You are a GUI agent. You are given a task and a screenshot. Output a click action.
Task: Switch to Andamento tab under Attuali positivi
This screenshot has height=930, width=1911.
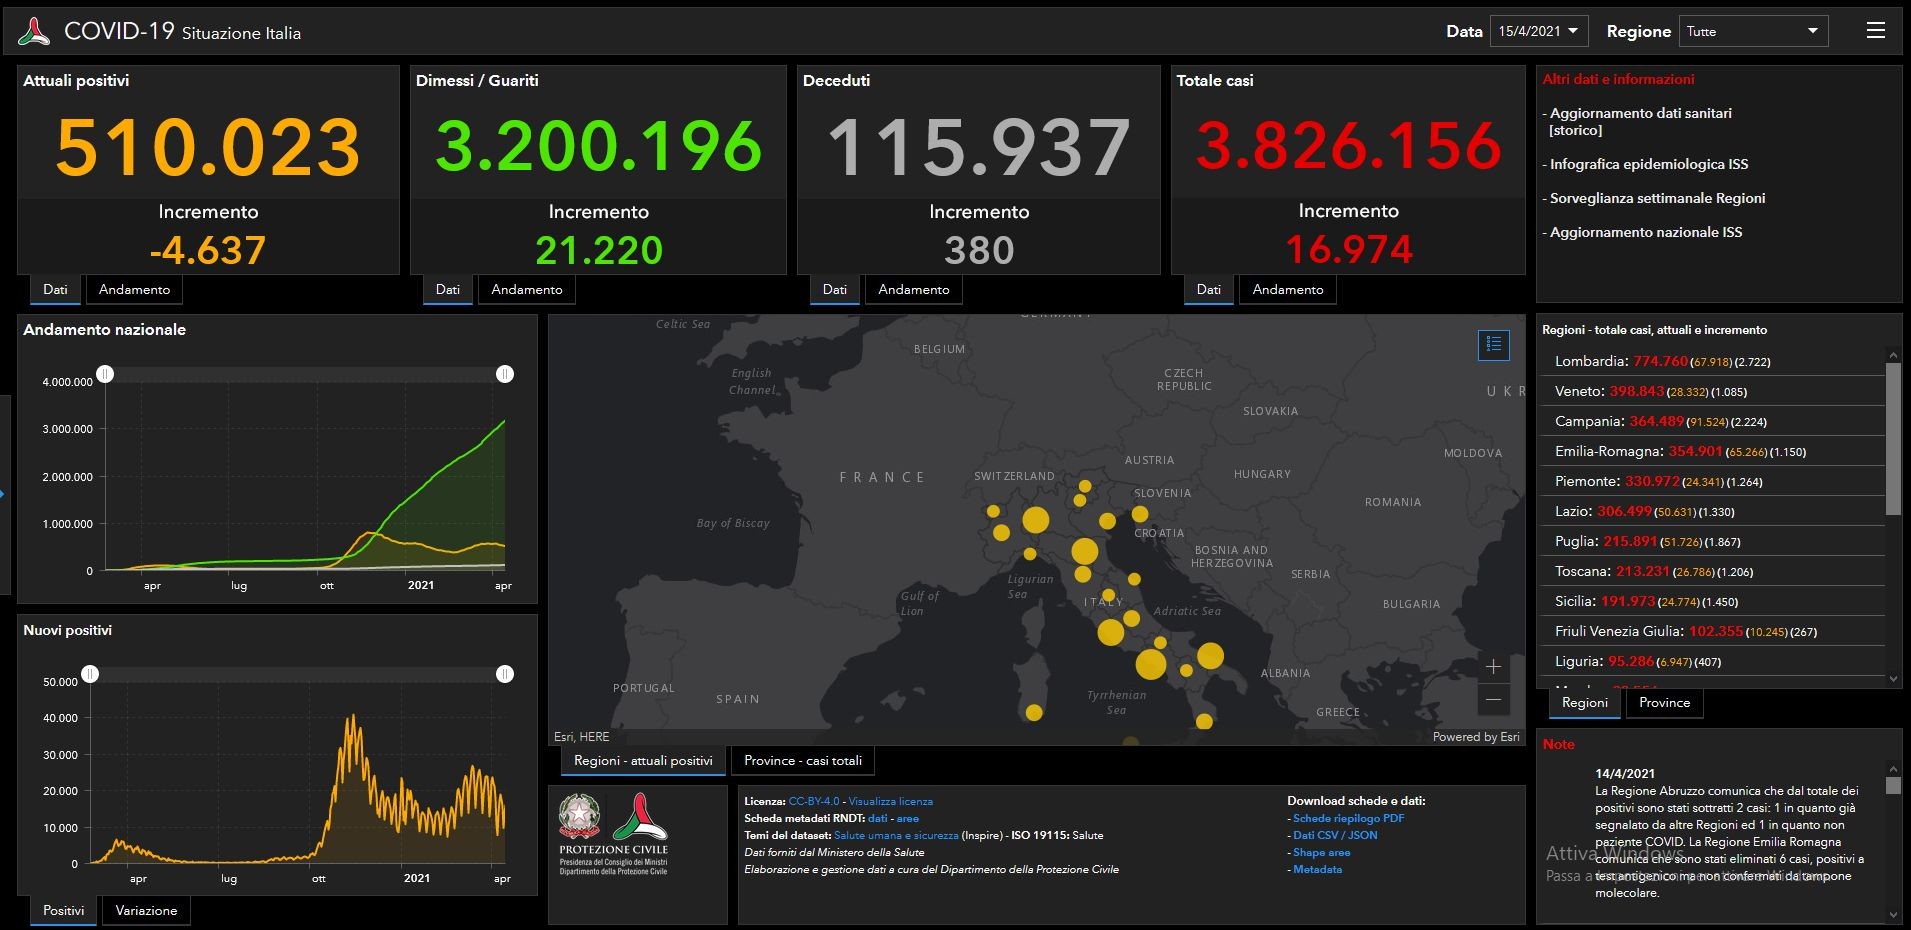(x=134, y=289)
